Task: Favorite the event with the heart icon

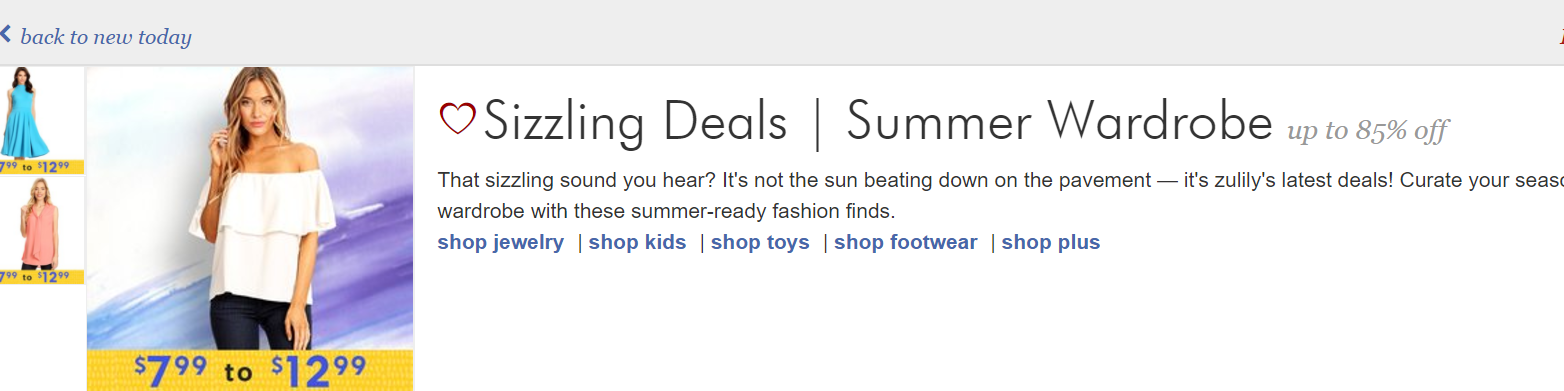Action: pos(457,120)
